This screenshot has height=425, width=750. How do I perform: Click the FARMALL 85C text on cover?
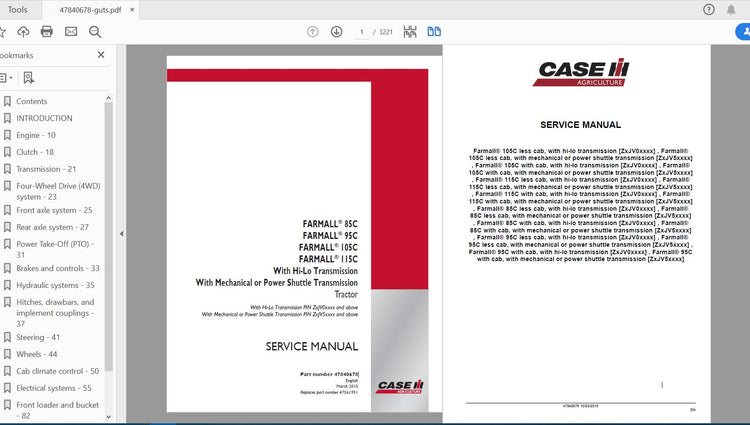point(330,224)
